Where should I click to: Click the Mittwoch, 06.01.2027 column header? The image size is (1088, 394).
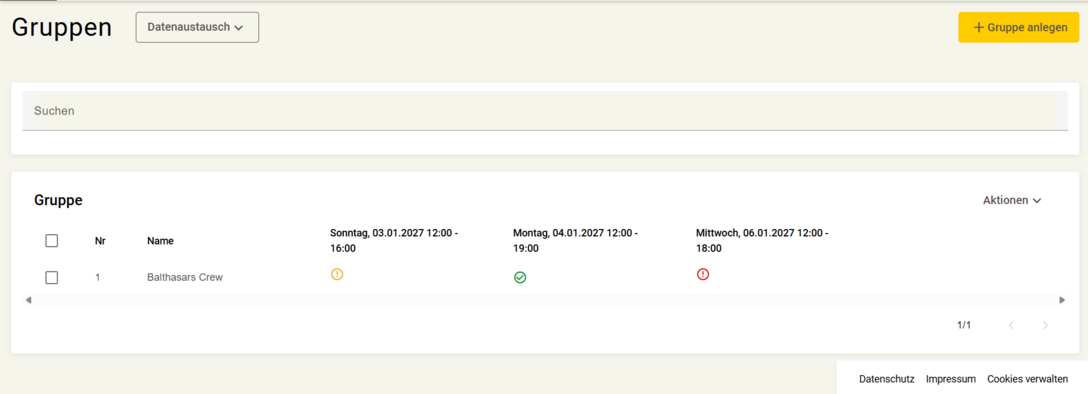tap(762, 241)
